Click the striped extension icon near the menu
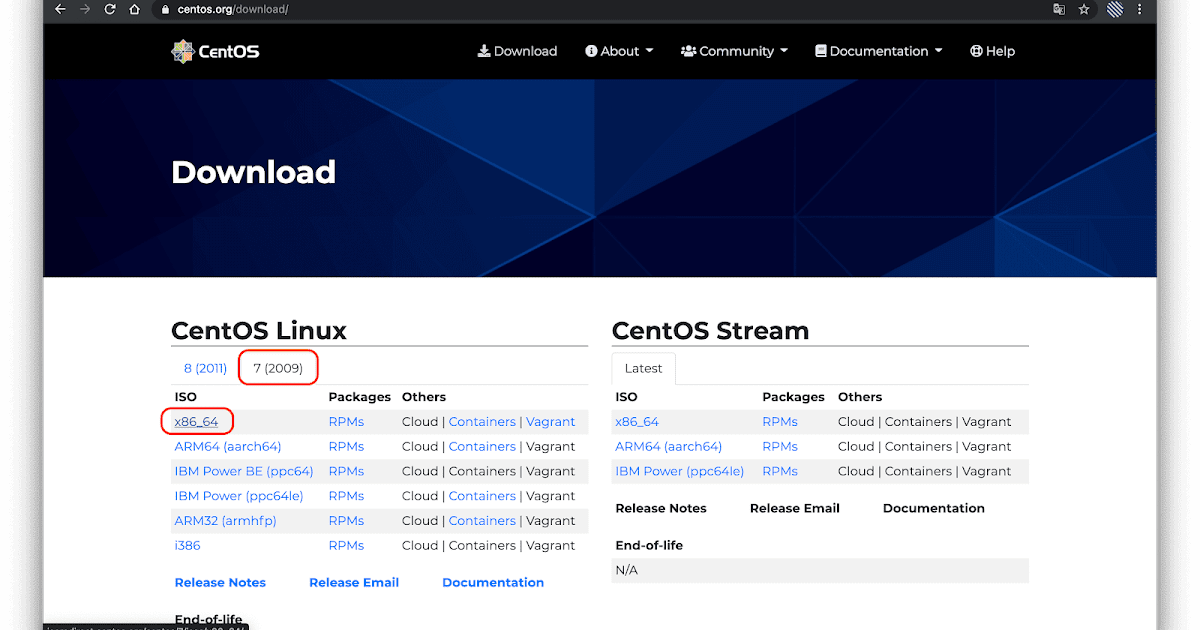The height and width of the screenshot is (630, 1200). coord(1113,10)
